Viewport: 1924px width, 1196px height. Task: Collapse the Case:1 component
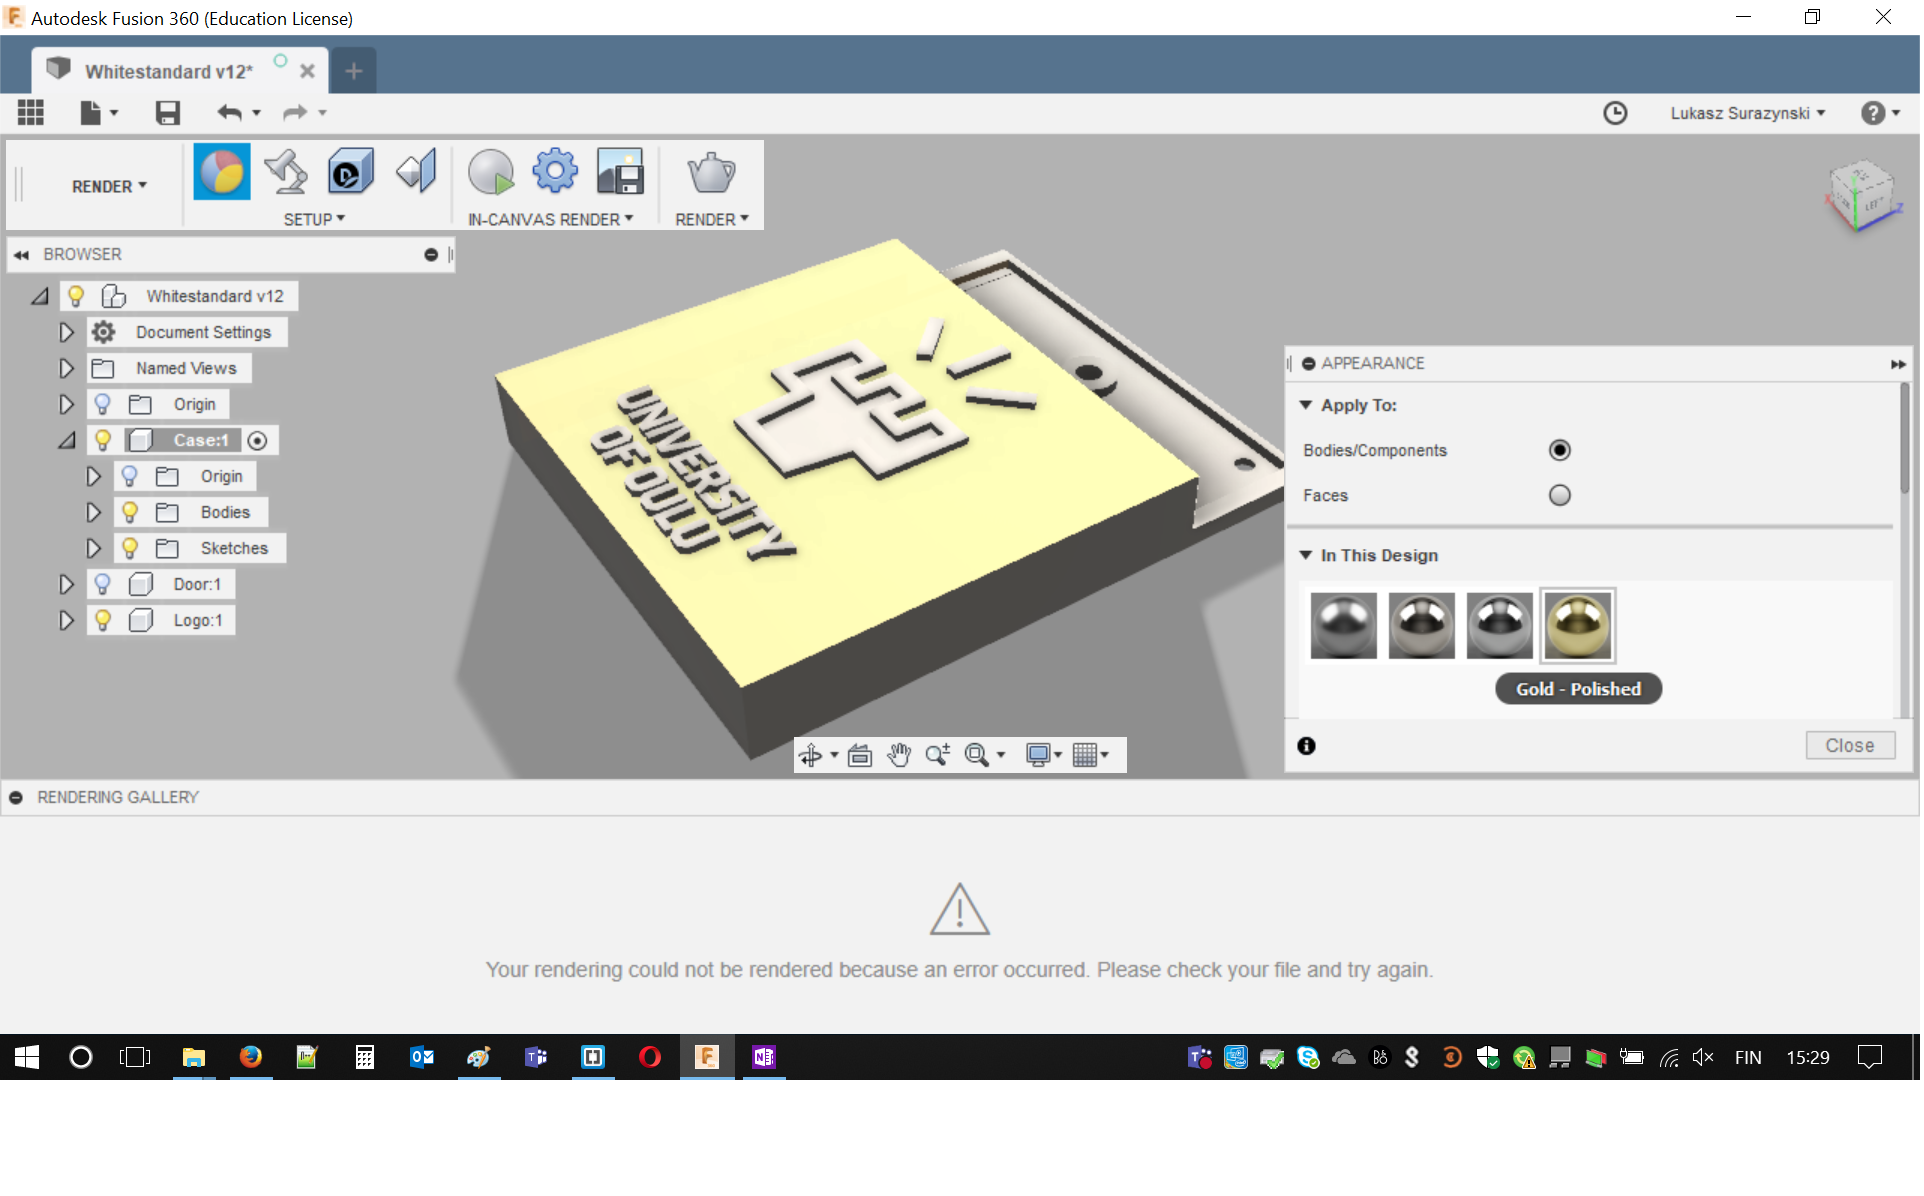(66, 441)
